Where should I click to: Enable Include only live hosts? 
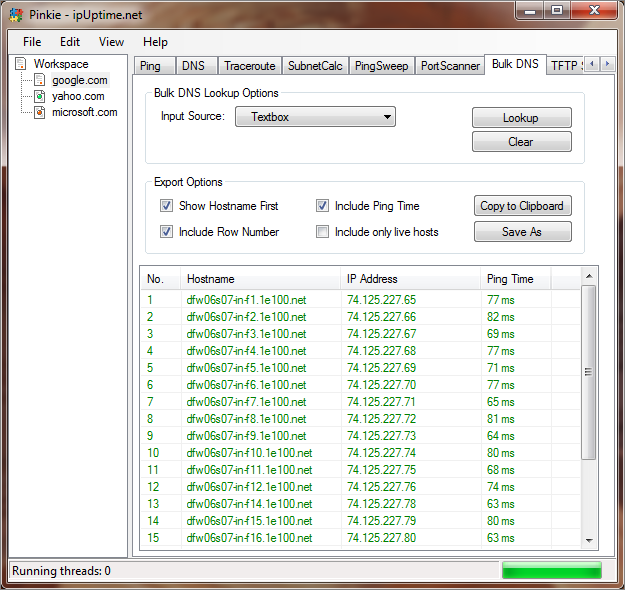point(323,232)
